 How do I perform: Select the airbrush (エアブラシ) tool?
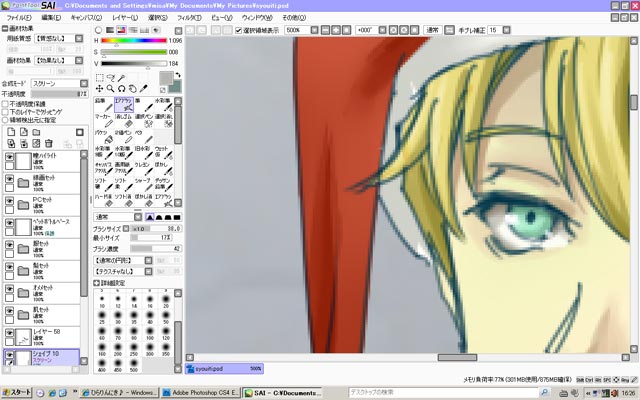tap(124, 104)
